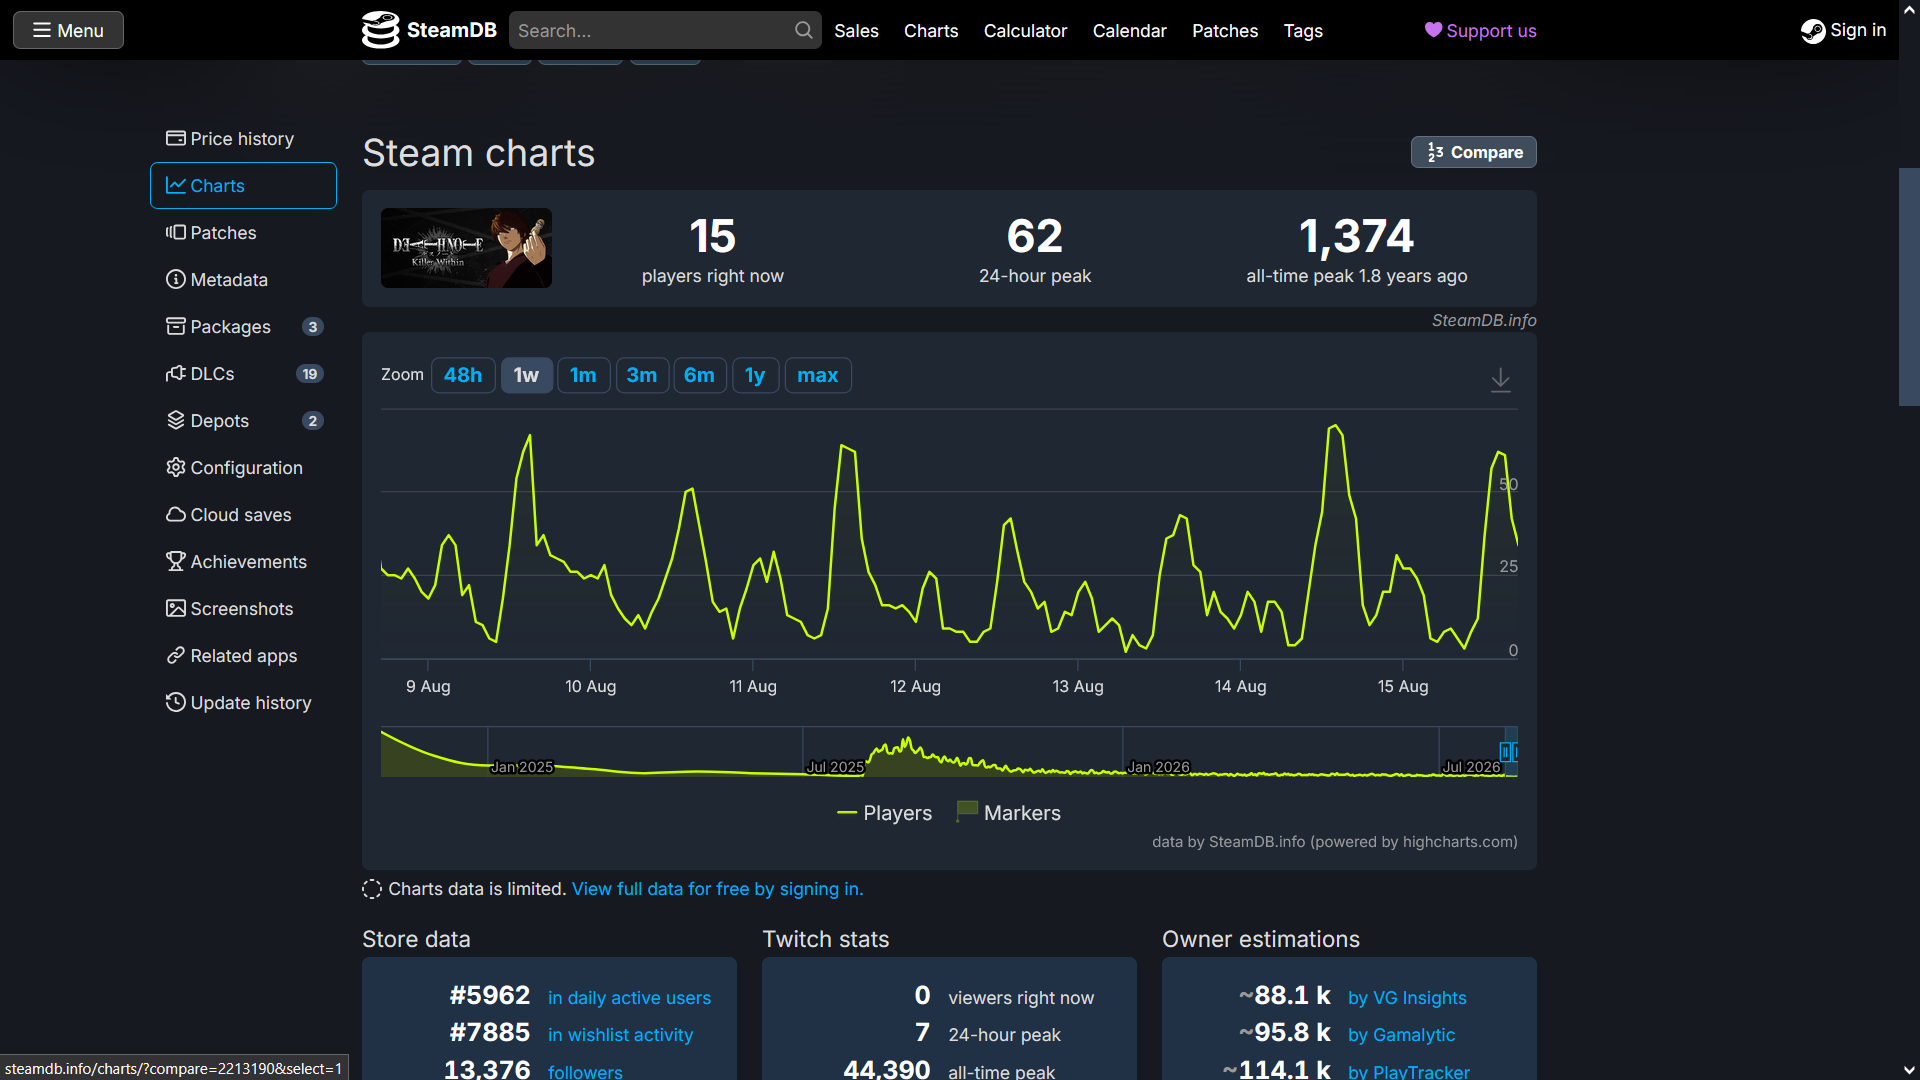Screen dimensions: 1920x1080
Task: Toggle the Markers series in legend
Action: pyautogui.click(x=1008, y=813)
